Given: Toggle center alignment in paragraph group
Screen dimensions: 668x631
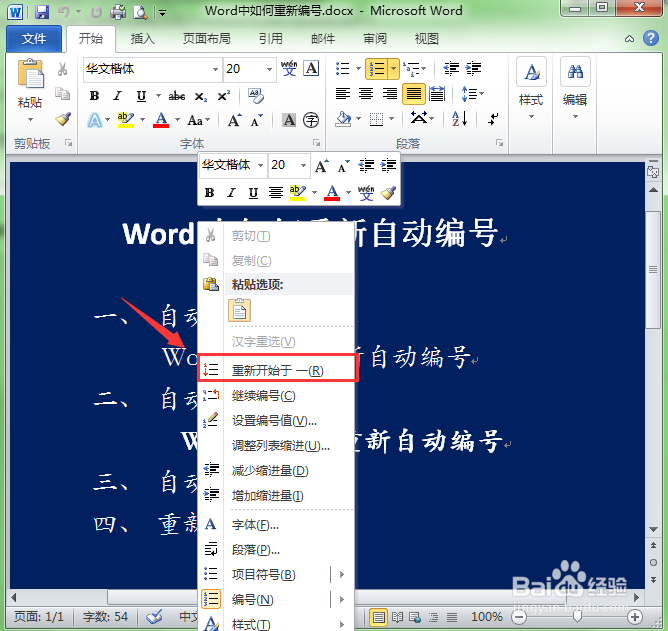Looking at the screenshot, I should pos(366,93).
